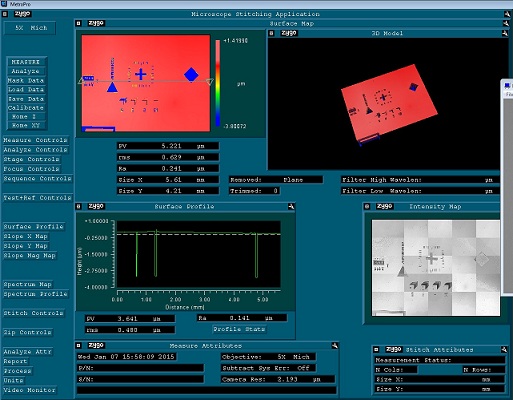Click the Home XY button

[26, 125]
